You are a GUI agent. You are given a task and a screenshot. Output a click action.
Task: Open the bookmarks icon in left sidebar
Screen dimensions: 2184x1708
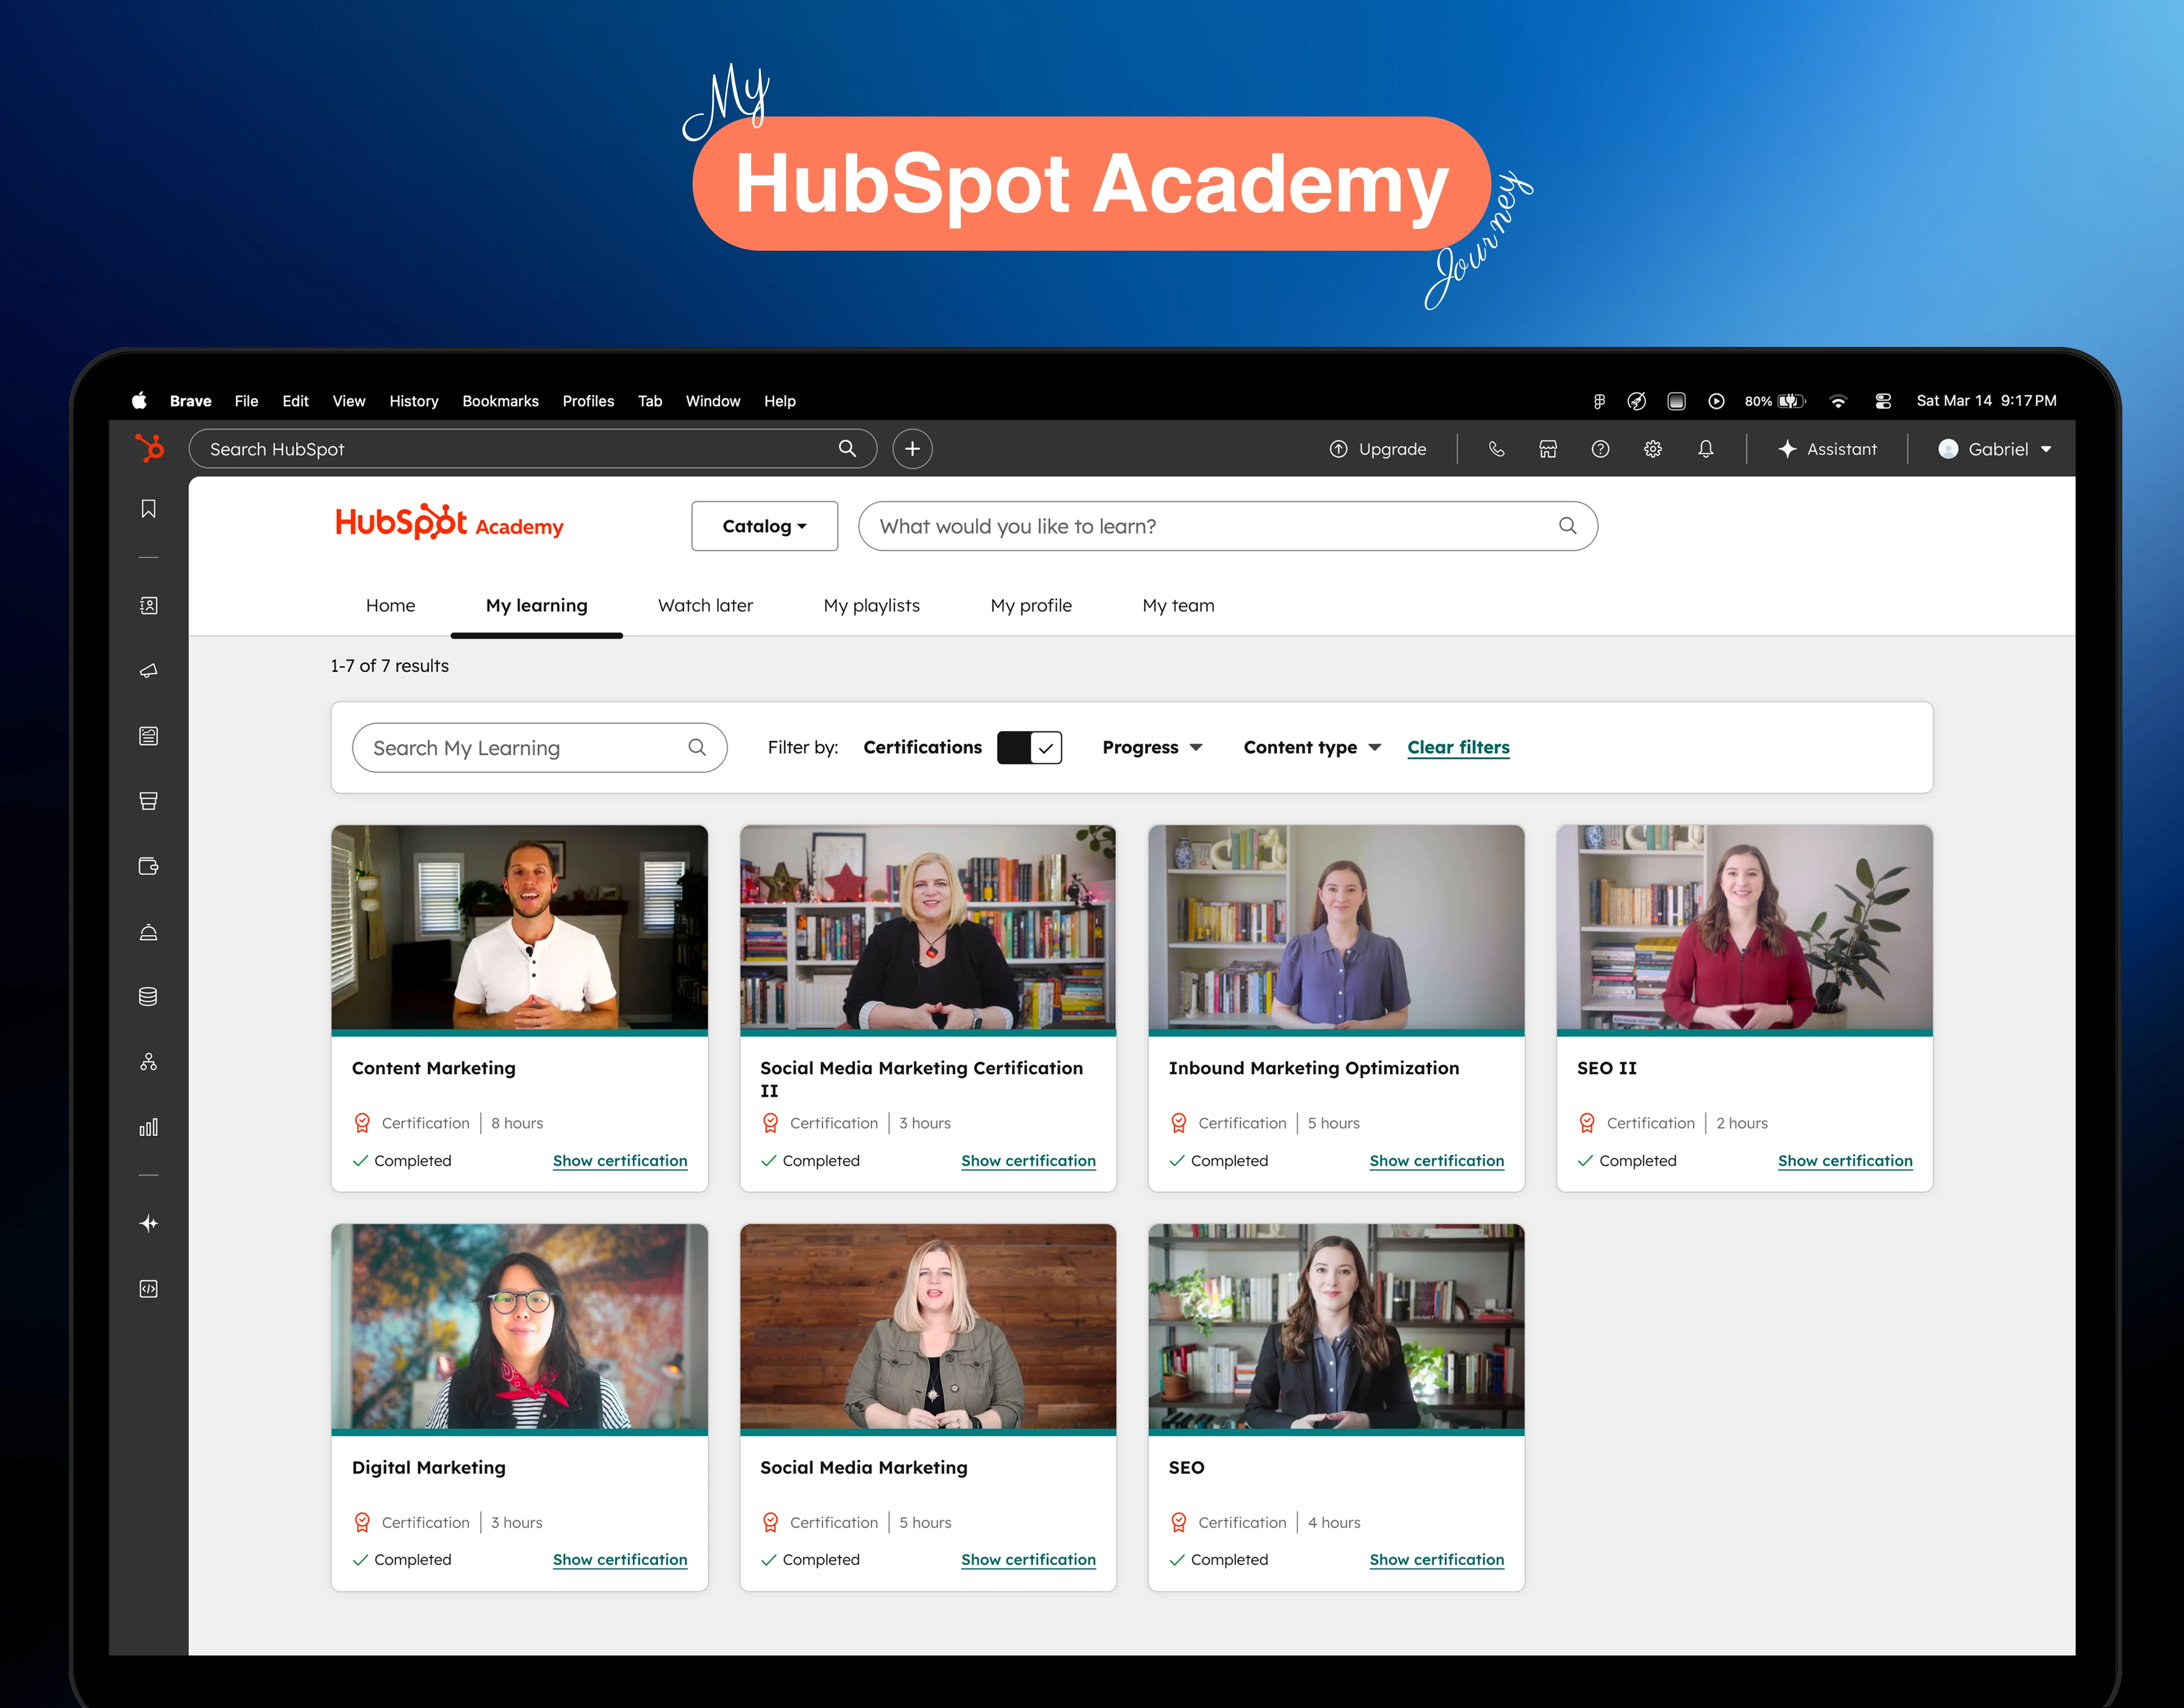(x=148, y=509)
